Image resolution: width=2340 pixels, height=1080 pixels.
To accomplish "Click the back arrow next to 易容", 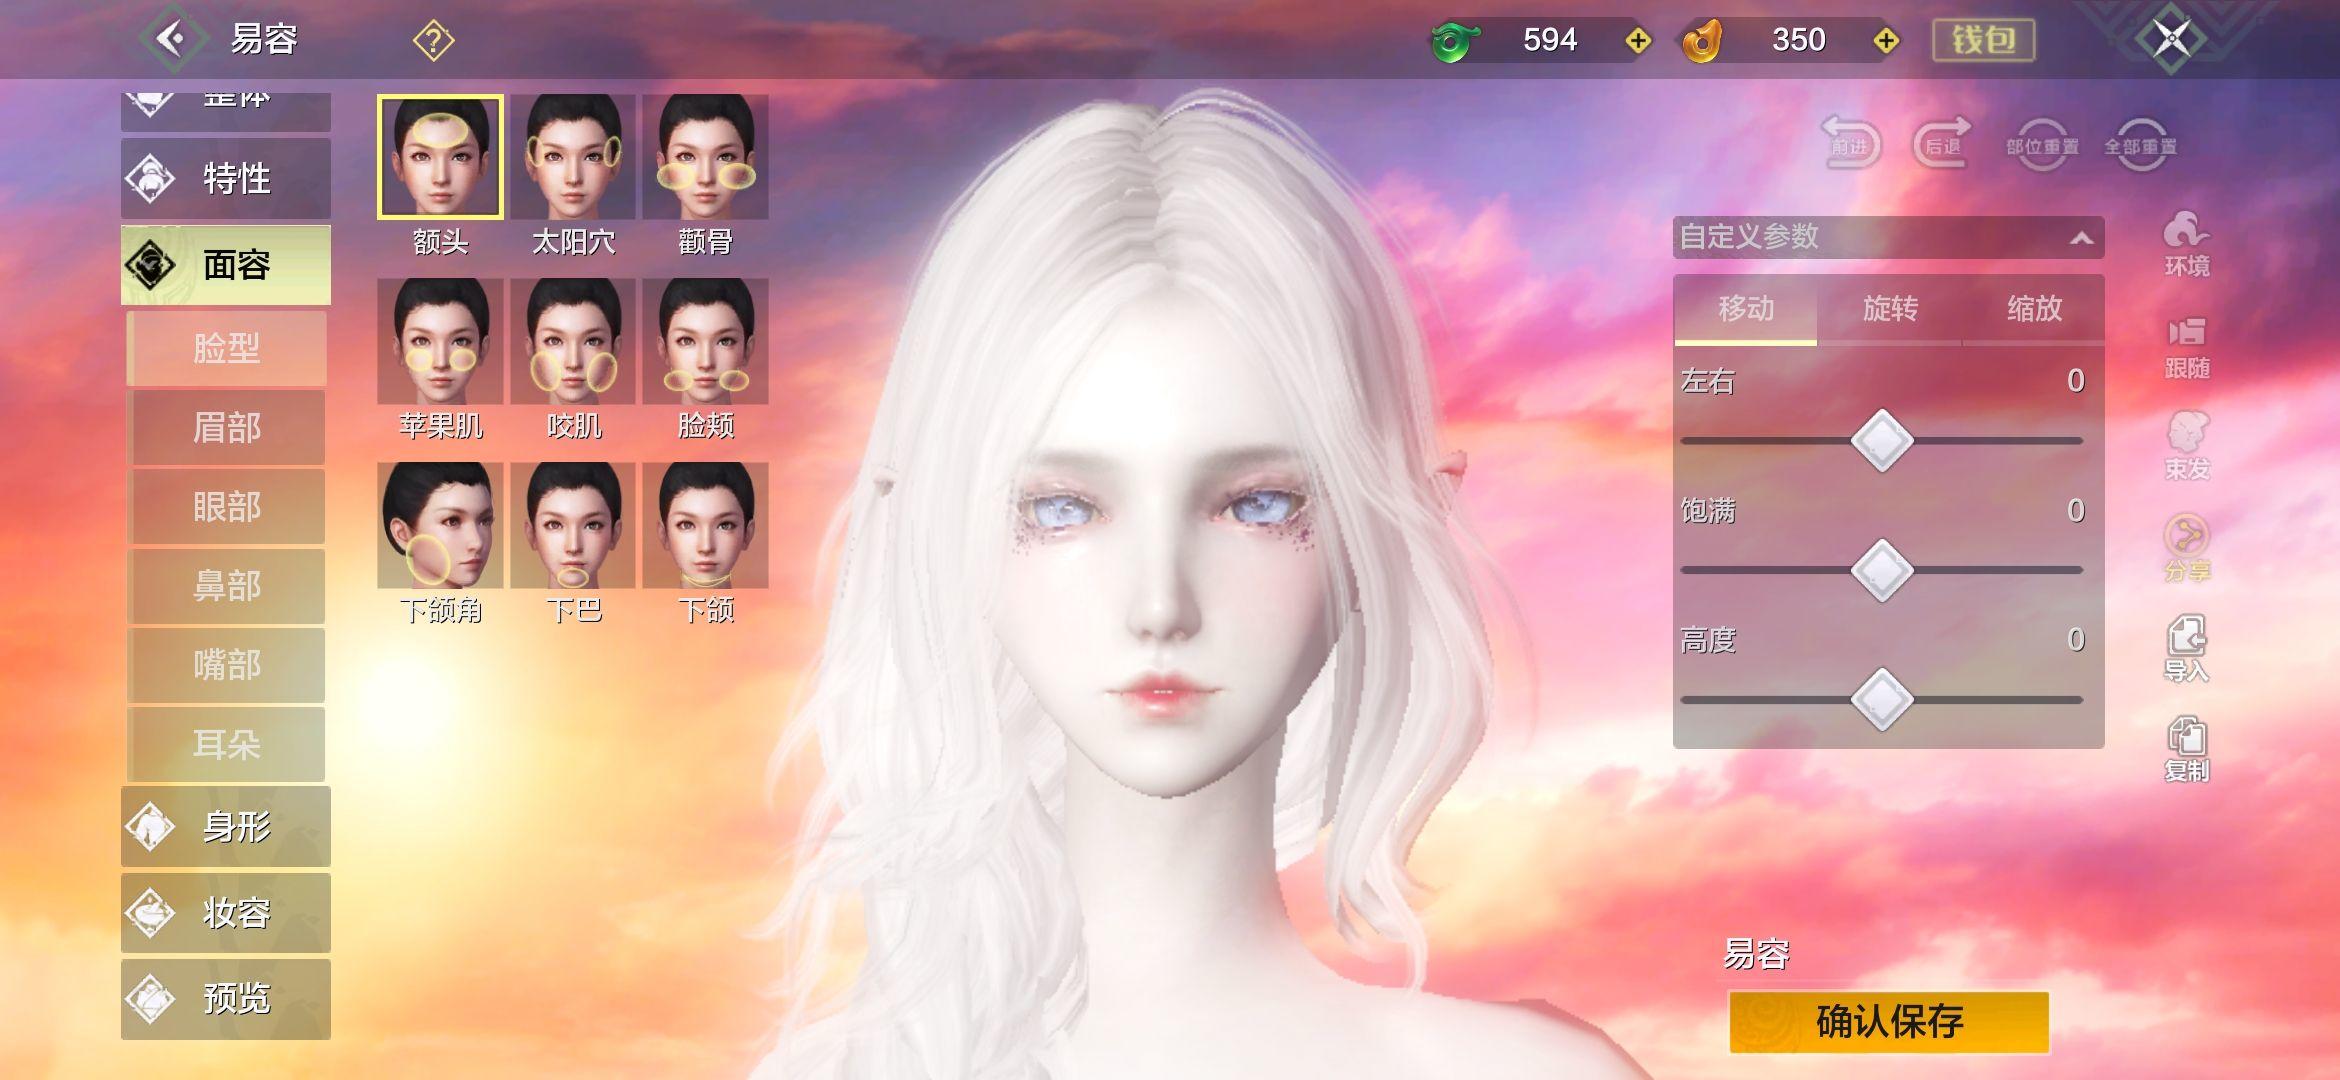I will 172,40.
